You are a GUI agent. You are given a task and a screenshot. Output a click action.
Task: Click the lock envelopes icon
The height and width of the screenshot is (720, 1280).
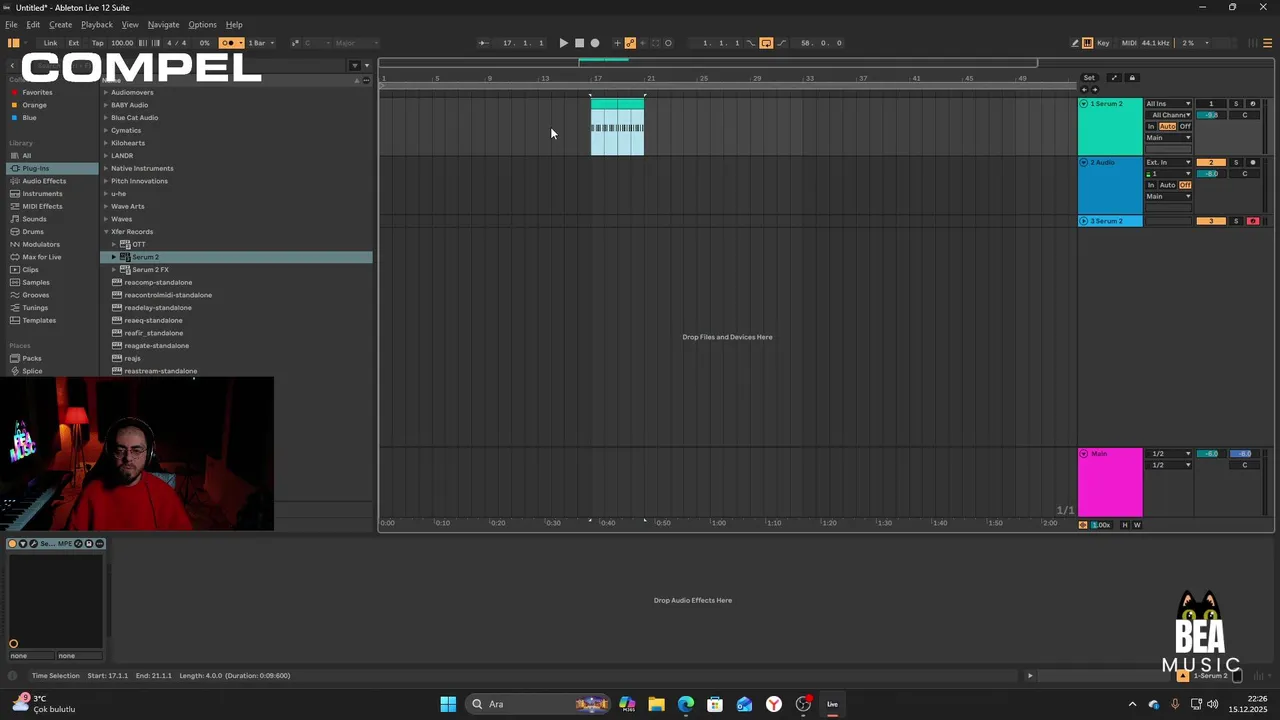click(1132, 78)
